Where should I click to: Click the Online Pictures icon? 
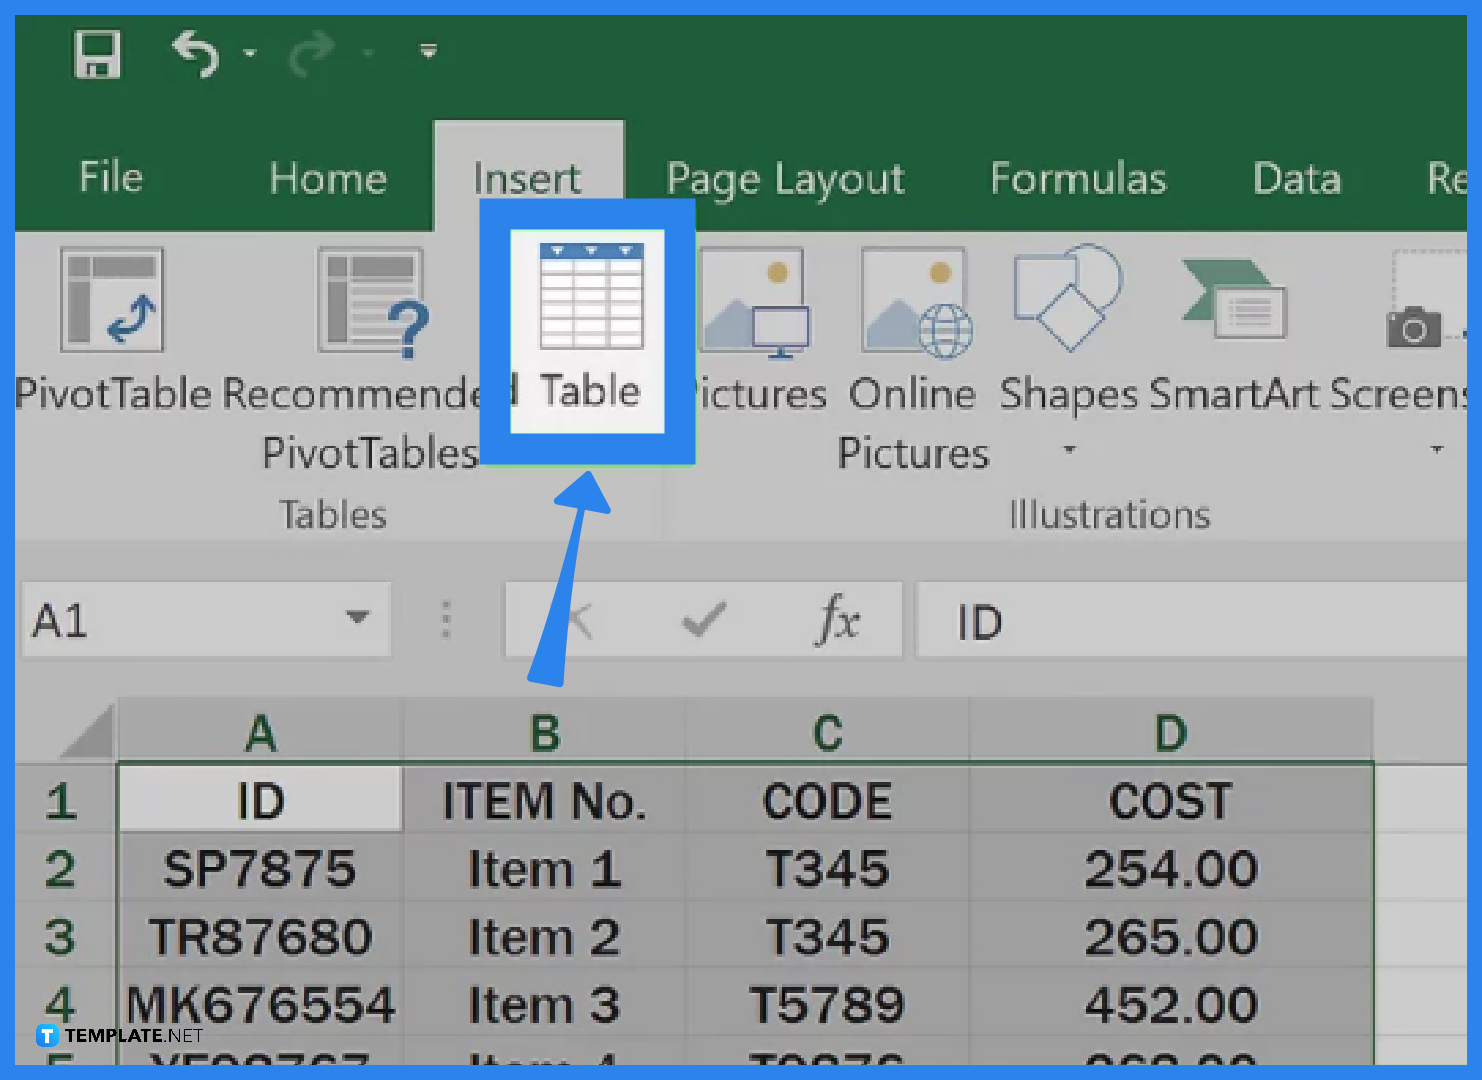(912, 300)
